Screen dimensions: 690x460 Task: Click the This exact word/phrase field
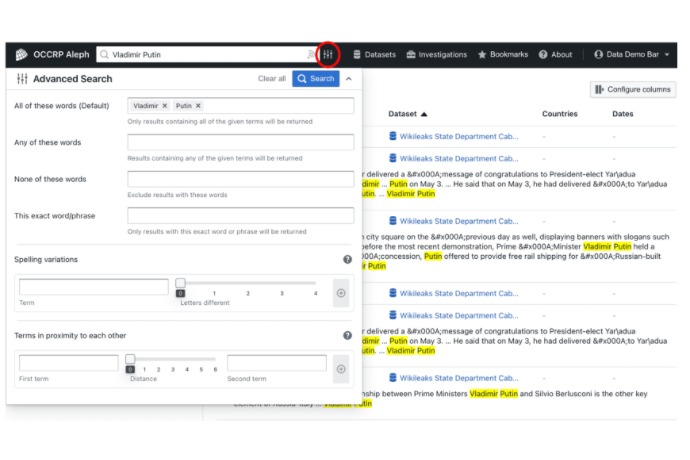tap(241, 215)
